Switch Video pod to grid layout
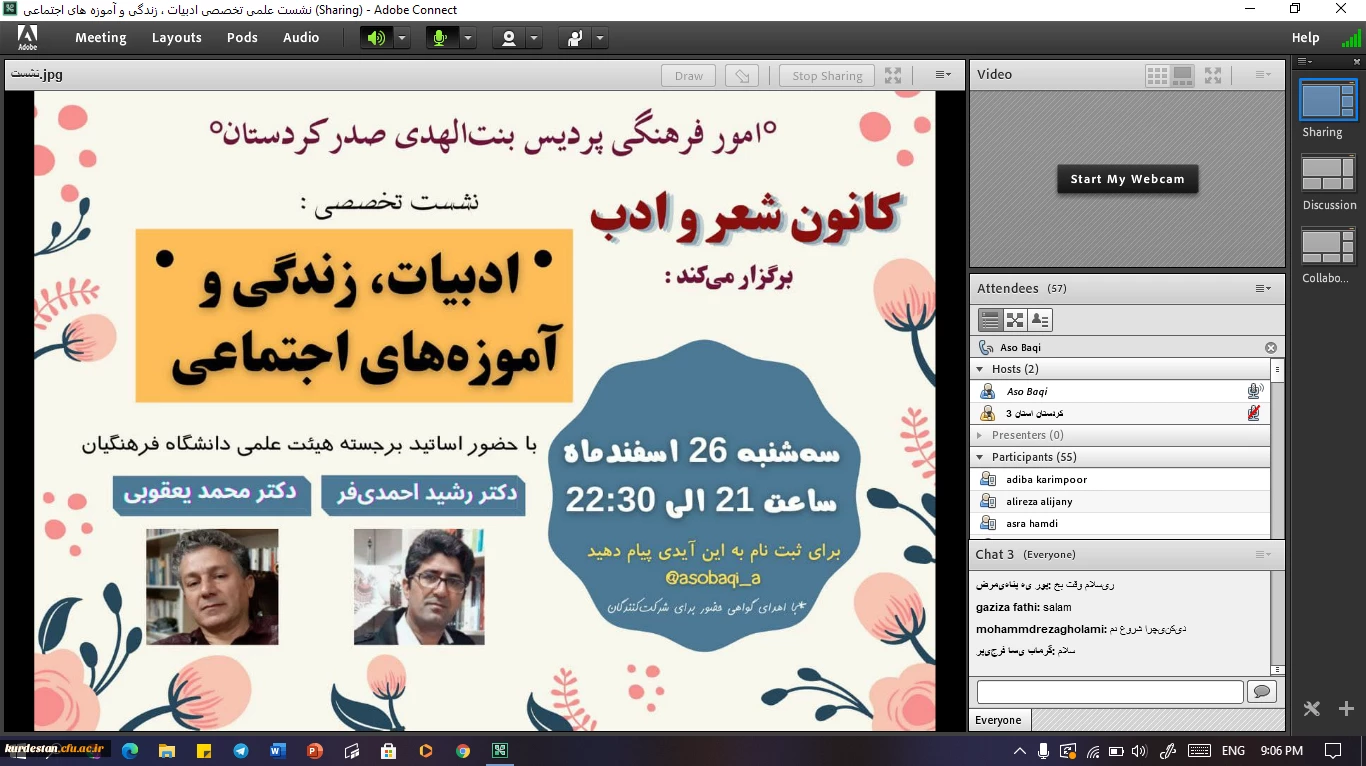The height and width of the screenshot is (766, 1366). [x=1157, y=75]
